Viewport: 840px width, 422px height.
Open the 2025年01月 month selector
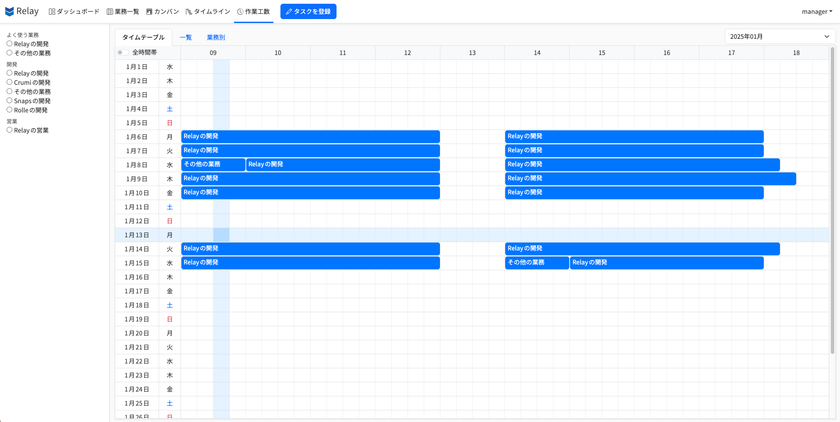[779, 36]
